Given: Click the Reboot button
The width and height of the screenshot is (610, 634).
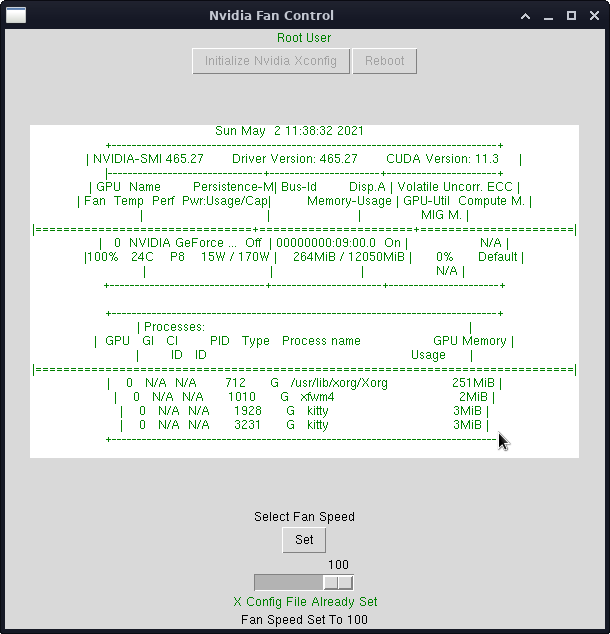Looking at the screenshot, I should tap(384, 61).
